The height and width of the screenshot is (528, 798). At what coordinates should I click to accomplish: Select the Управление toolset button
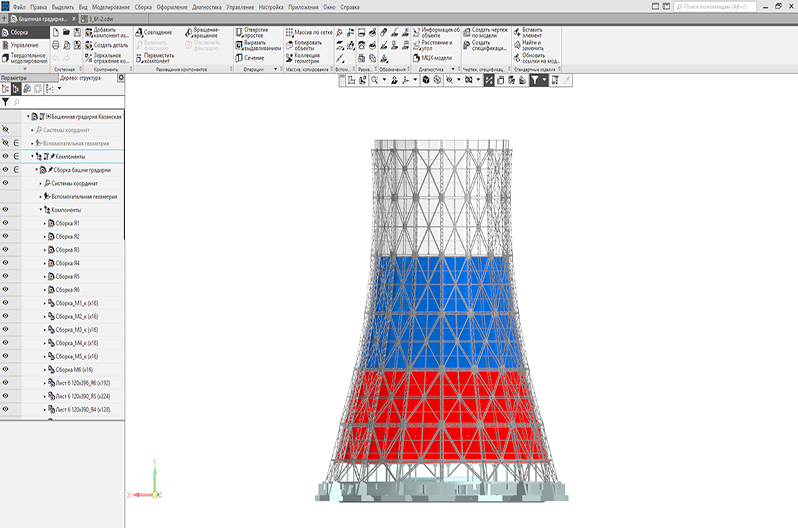click(x=25, y=45)
